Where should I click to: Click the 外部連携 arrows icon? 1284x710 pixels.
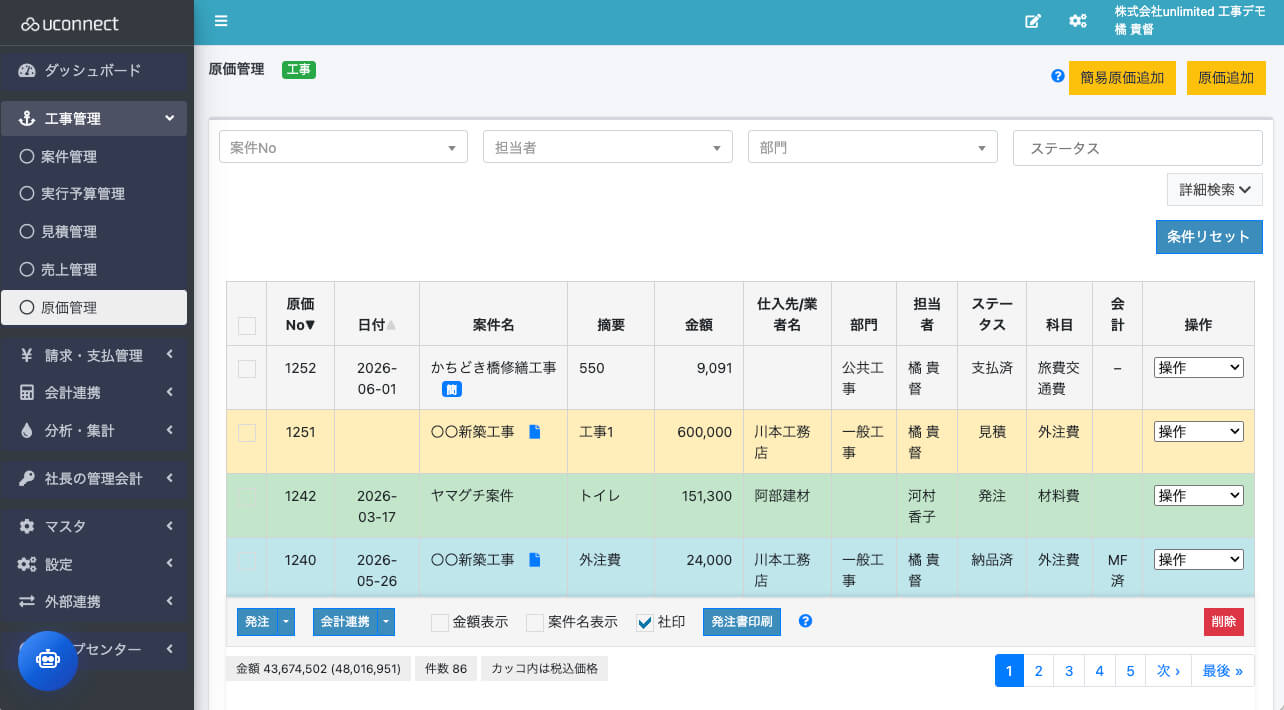26,602
